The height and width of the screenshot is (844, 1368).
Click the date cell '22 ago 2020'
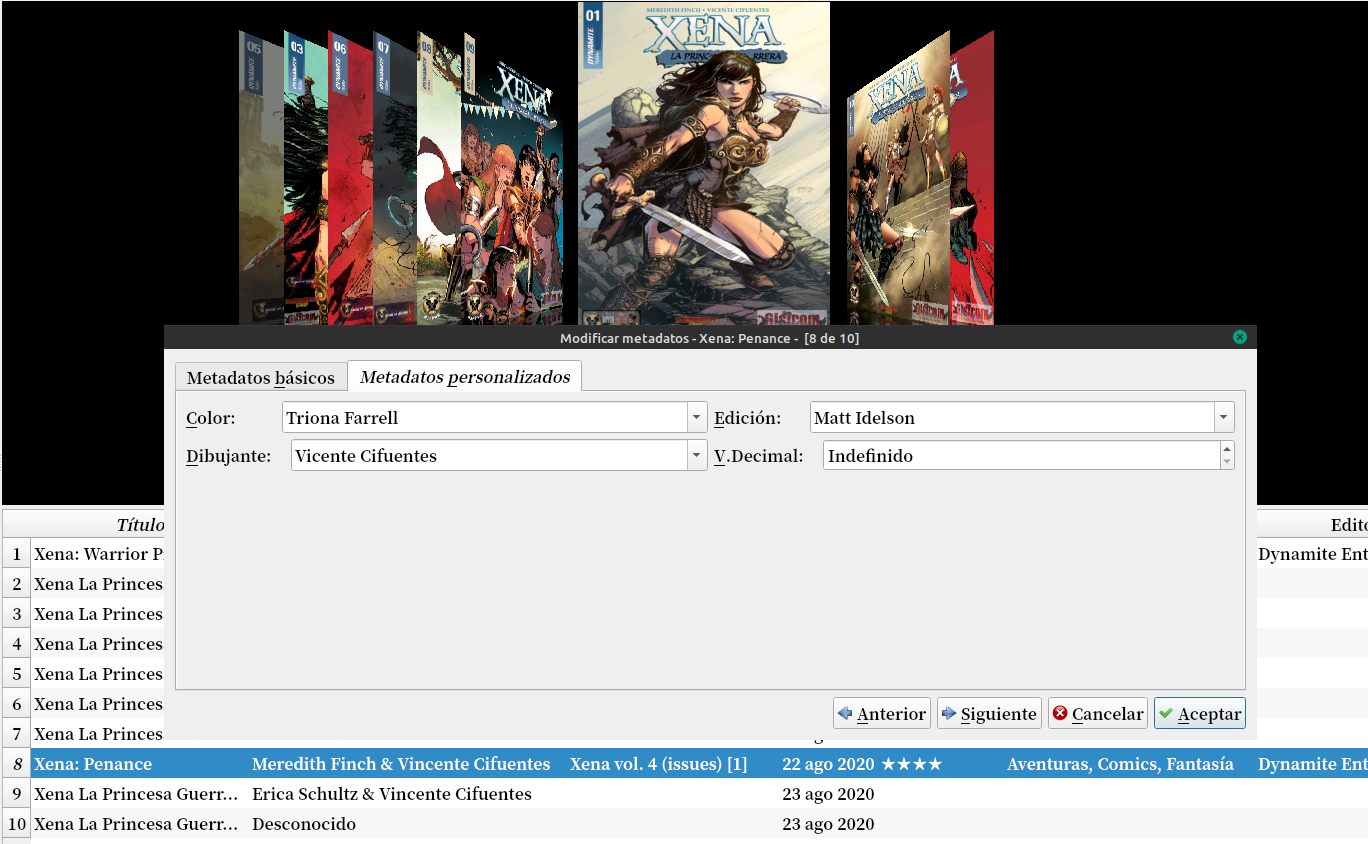pyautogui.click(x=828, y=764)
